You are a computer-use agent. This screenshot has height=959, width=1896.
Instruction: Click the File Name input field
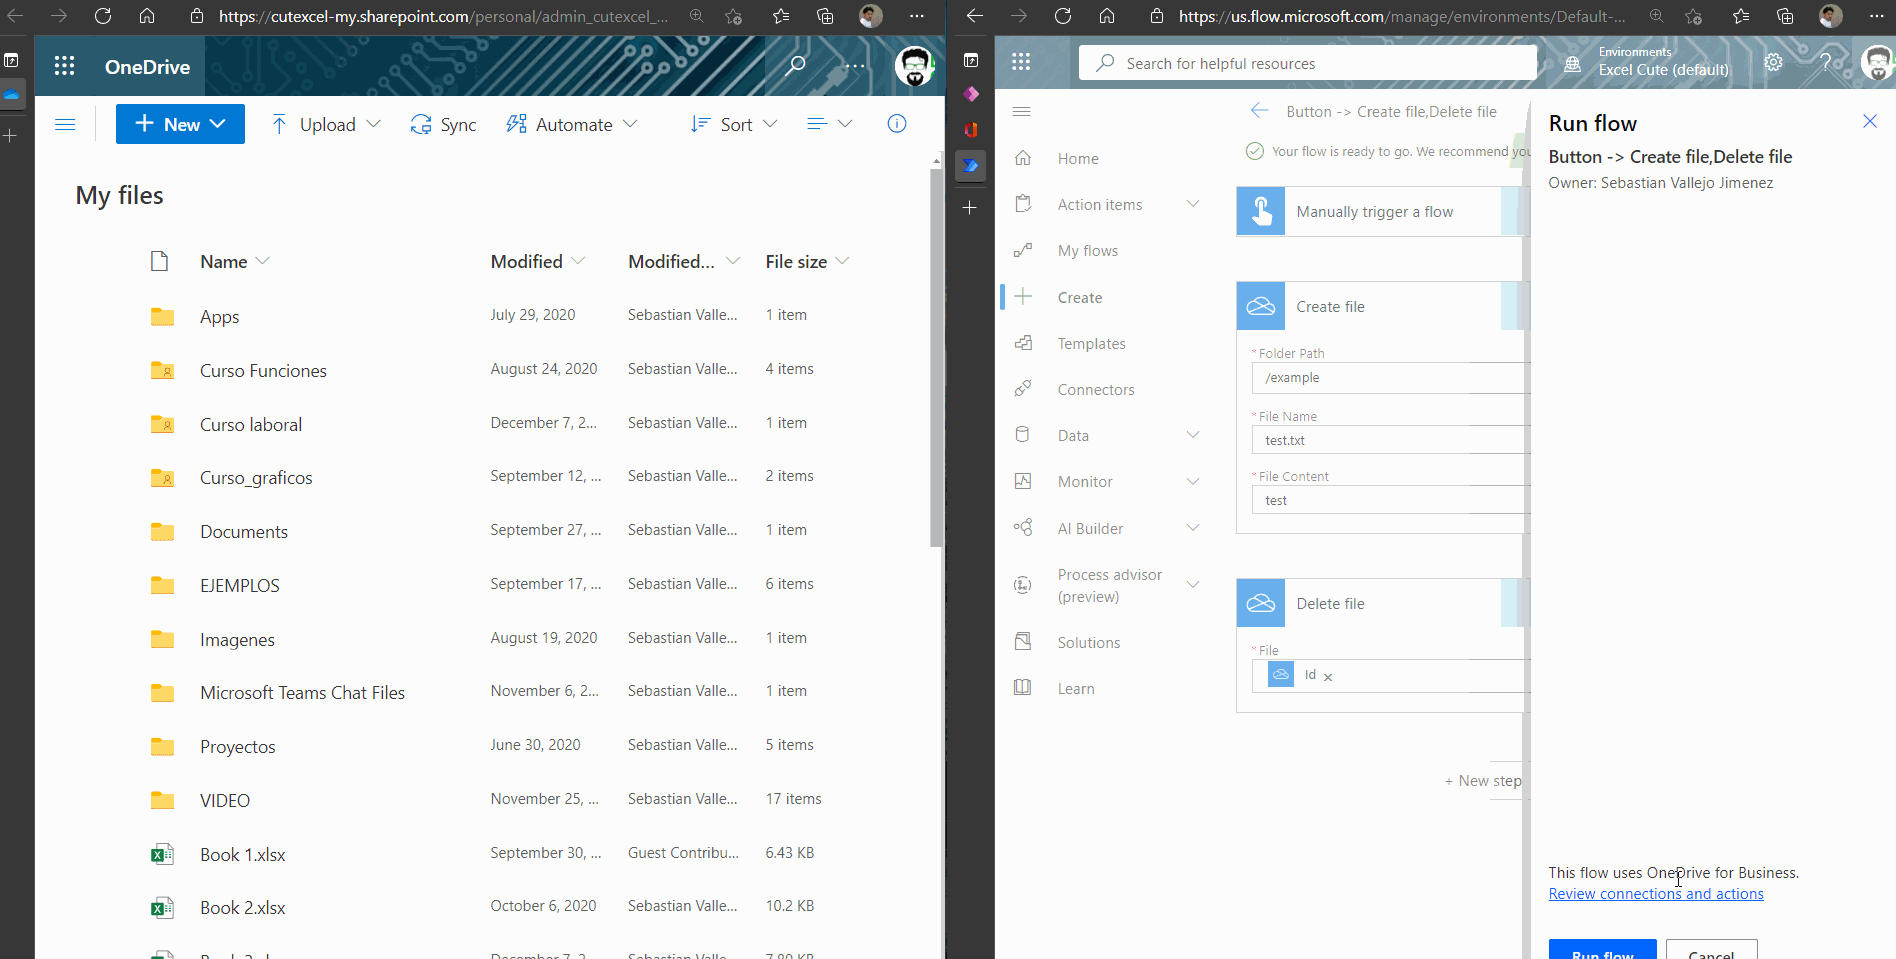(x=1390, y=440)
